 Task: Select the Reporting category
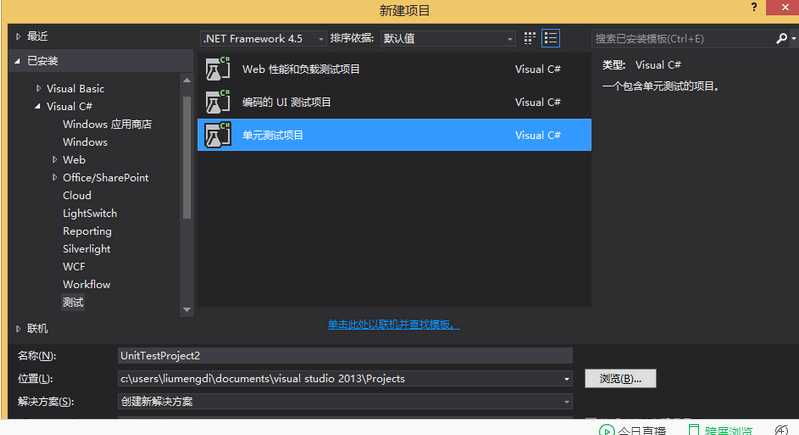coord(87,231)
